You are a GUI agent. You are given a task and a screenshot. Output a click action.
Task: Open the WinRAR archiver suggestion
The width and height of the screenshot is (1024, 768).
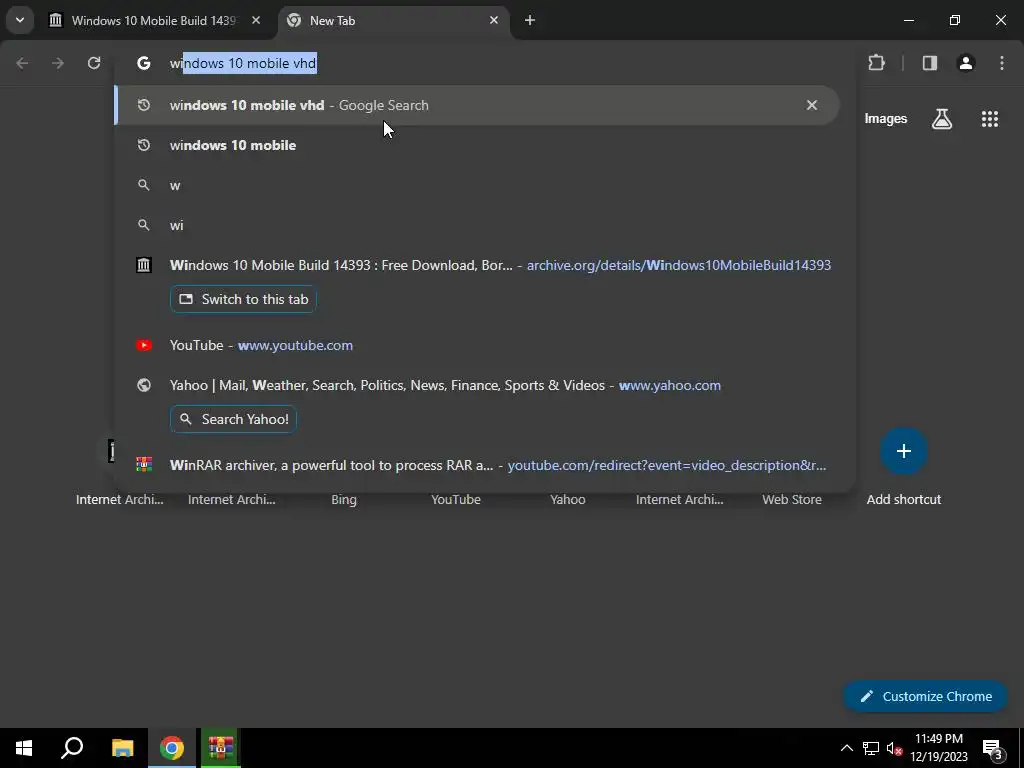tap(477, 465)
